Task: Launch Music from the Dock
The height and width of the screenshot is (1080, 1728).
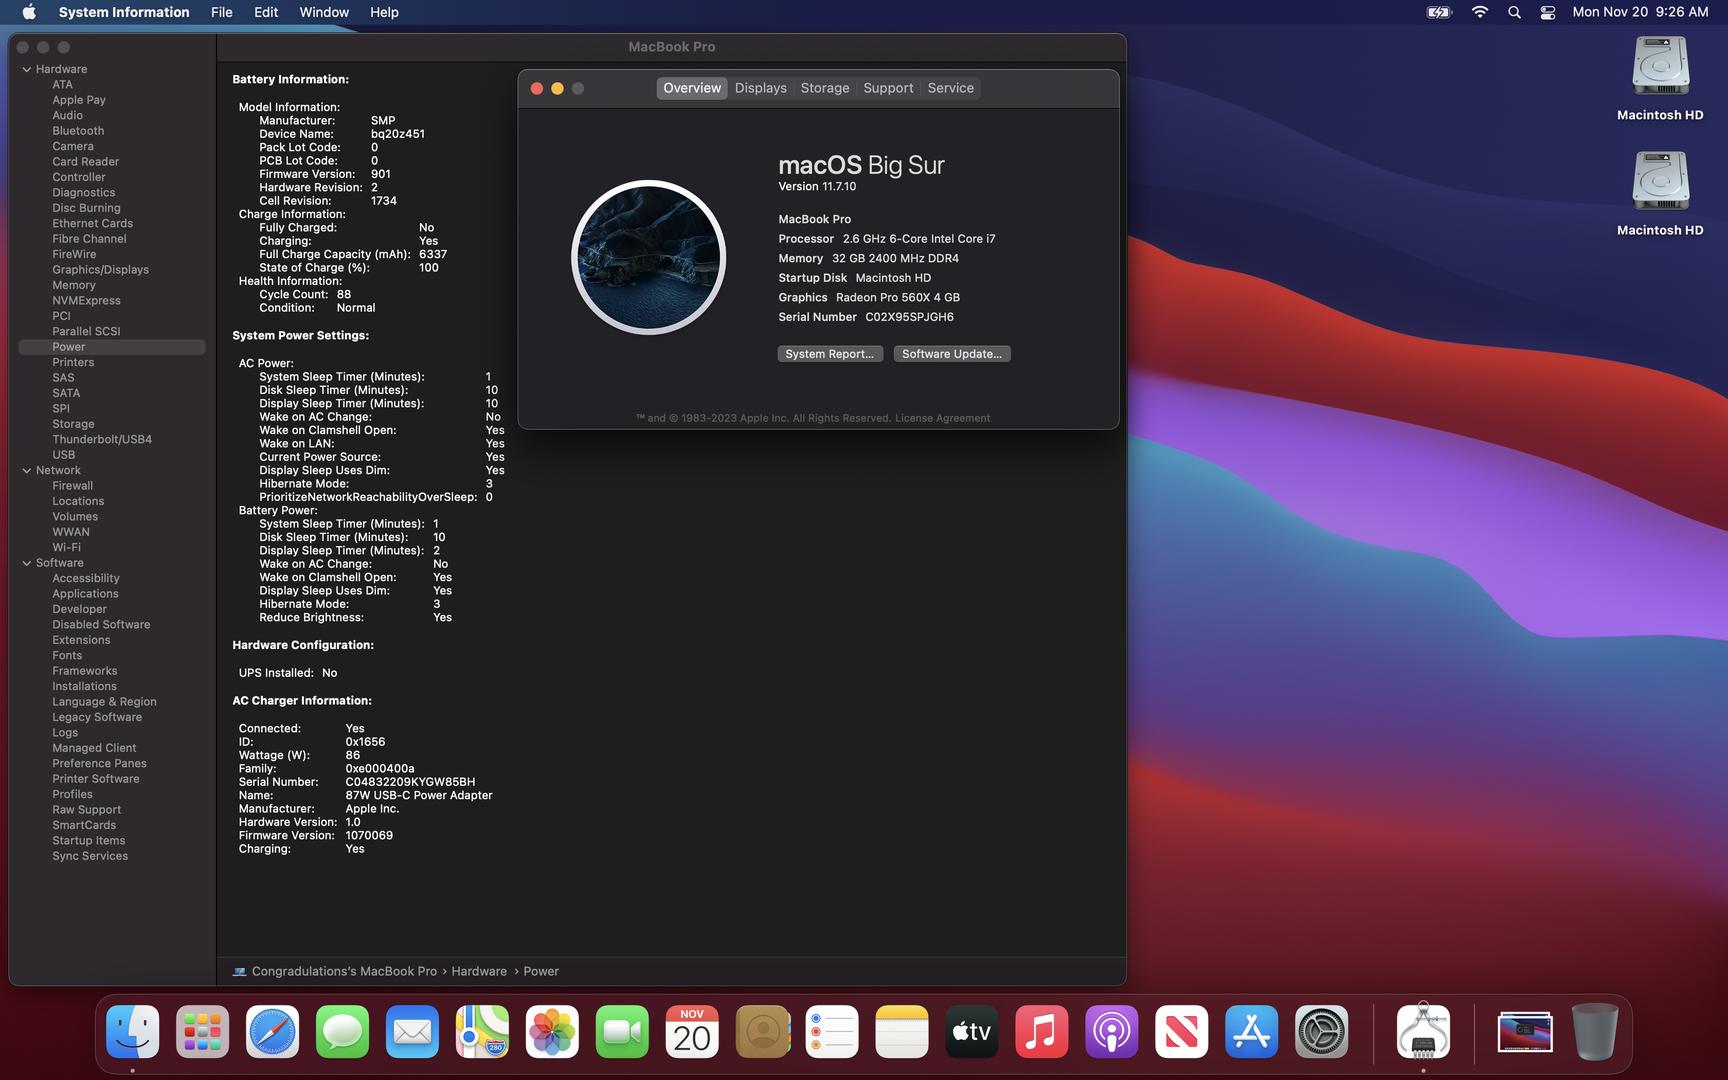Action: [x=1041, y=1031]
